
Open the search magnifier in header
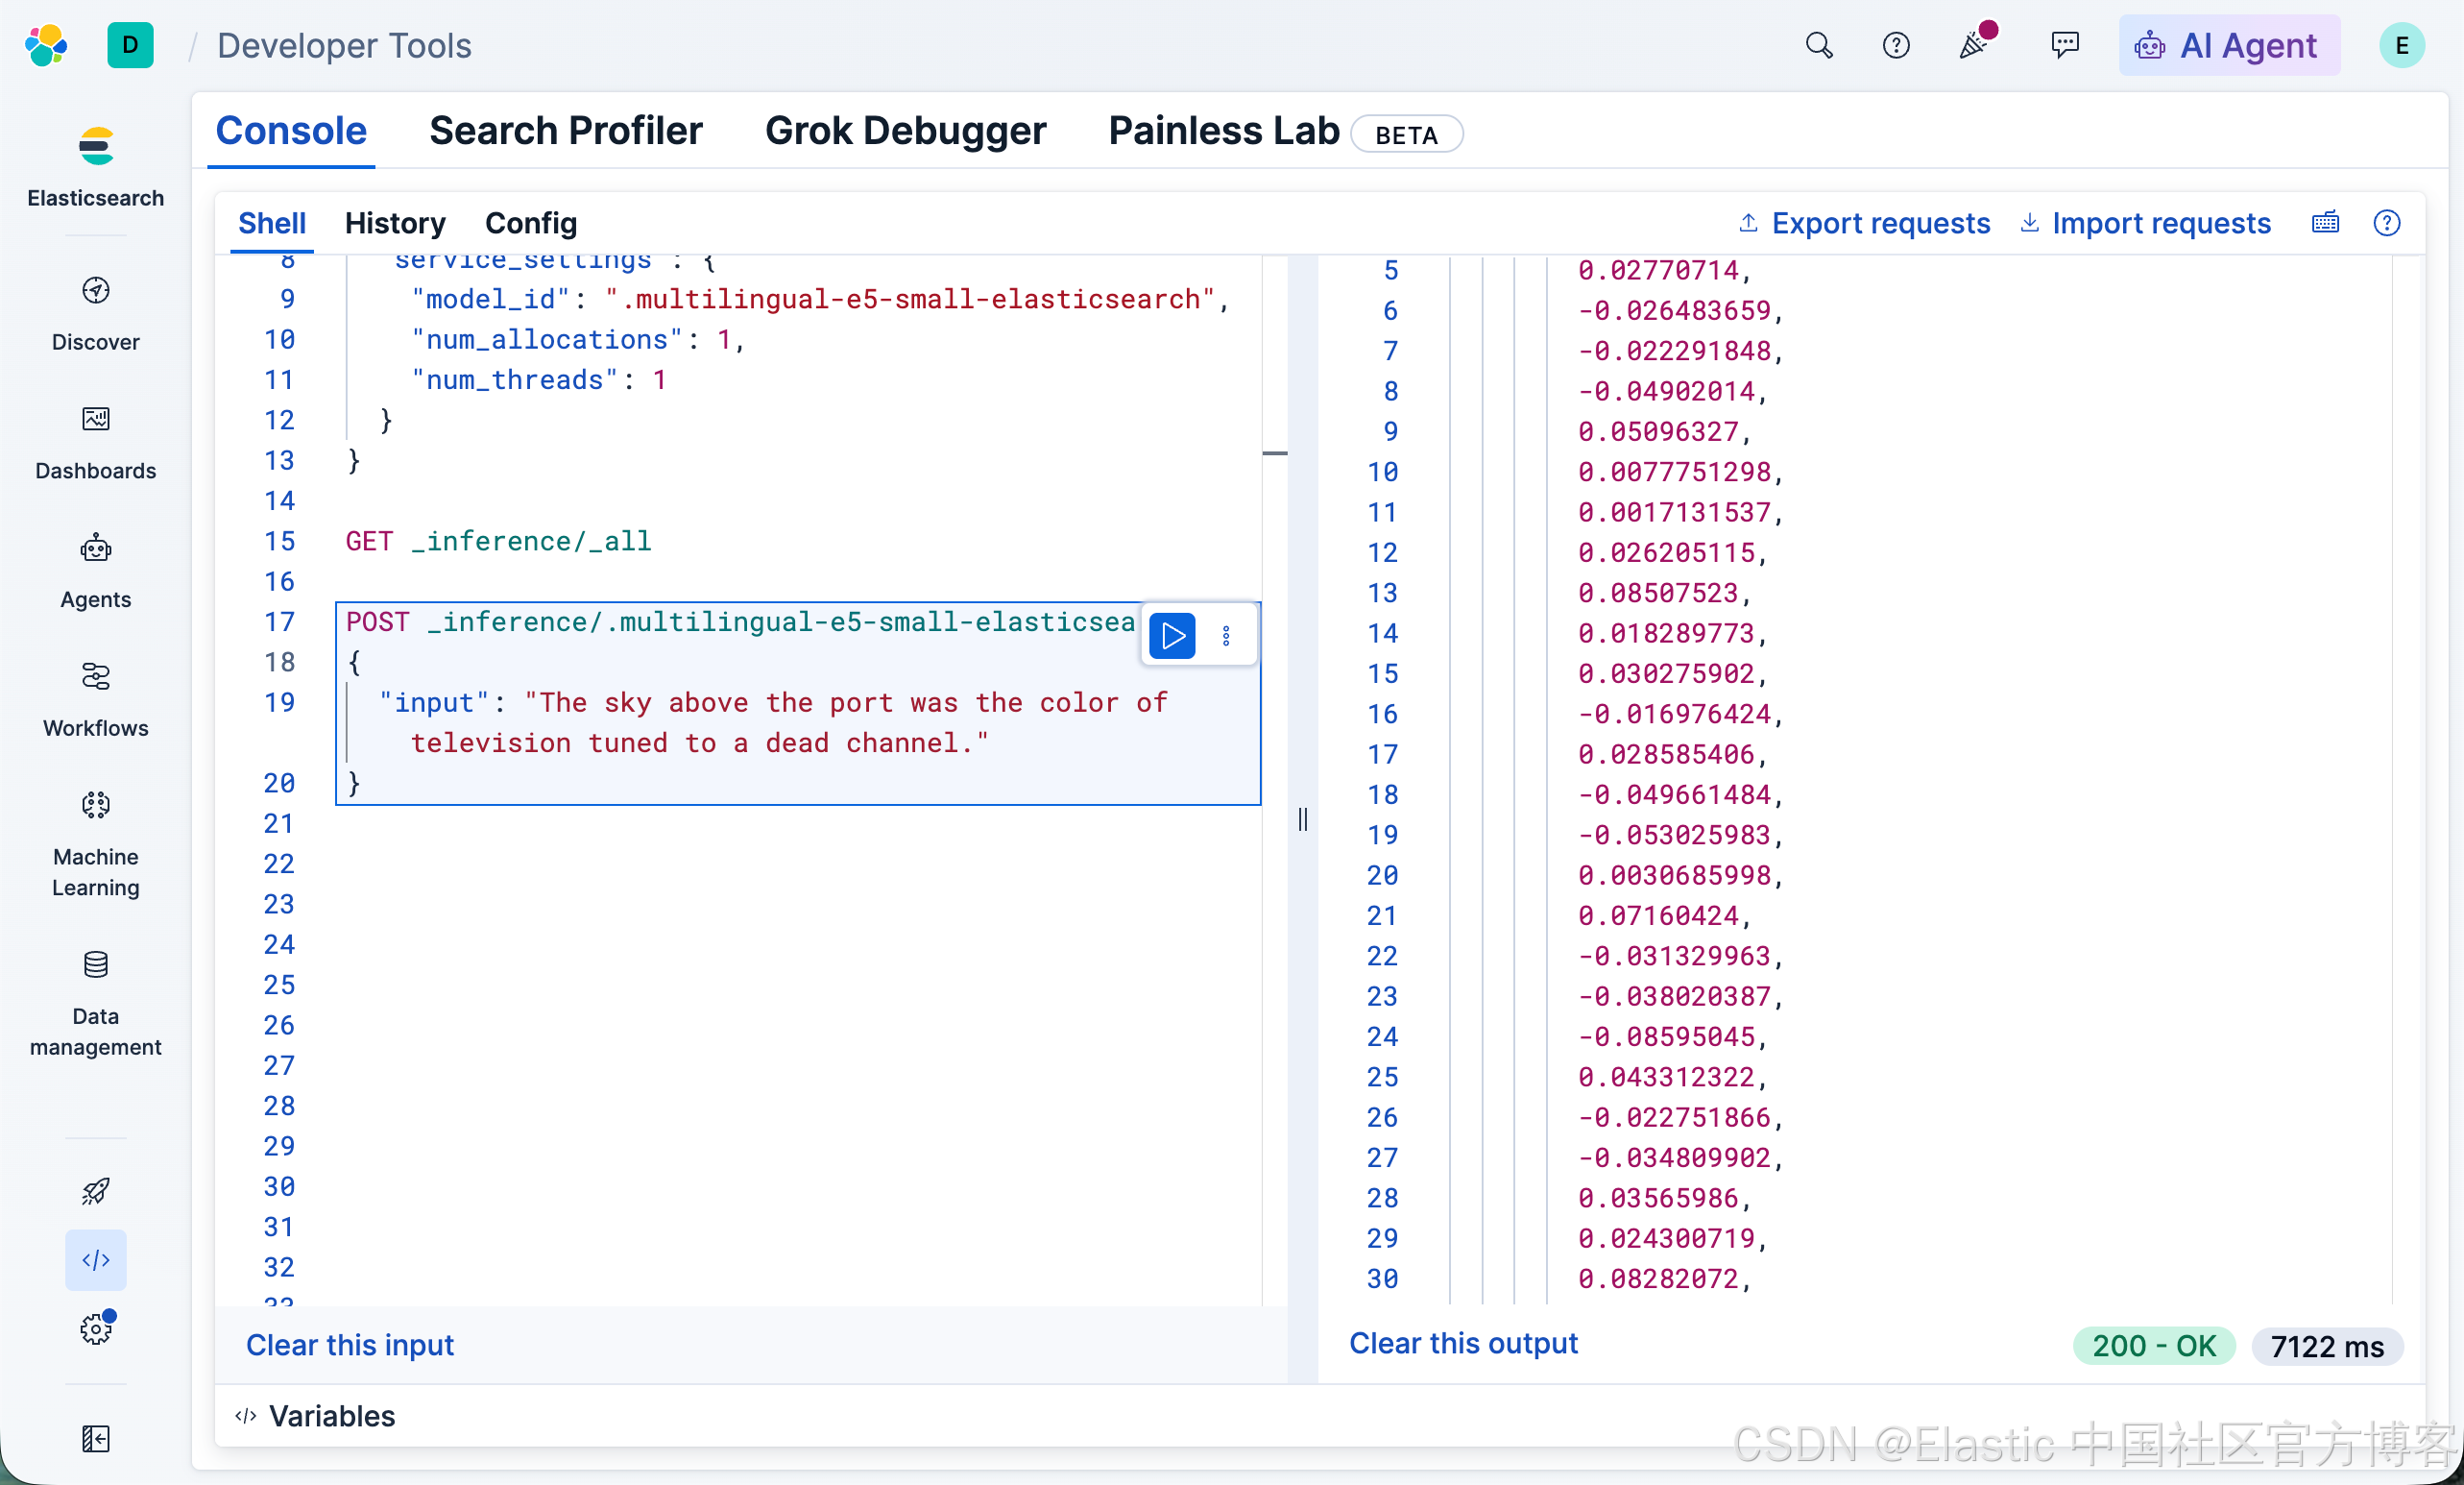tap(1819, 45)
